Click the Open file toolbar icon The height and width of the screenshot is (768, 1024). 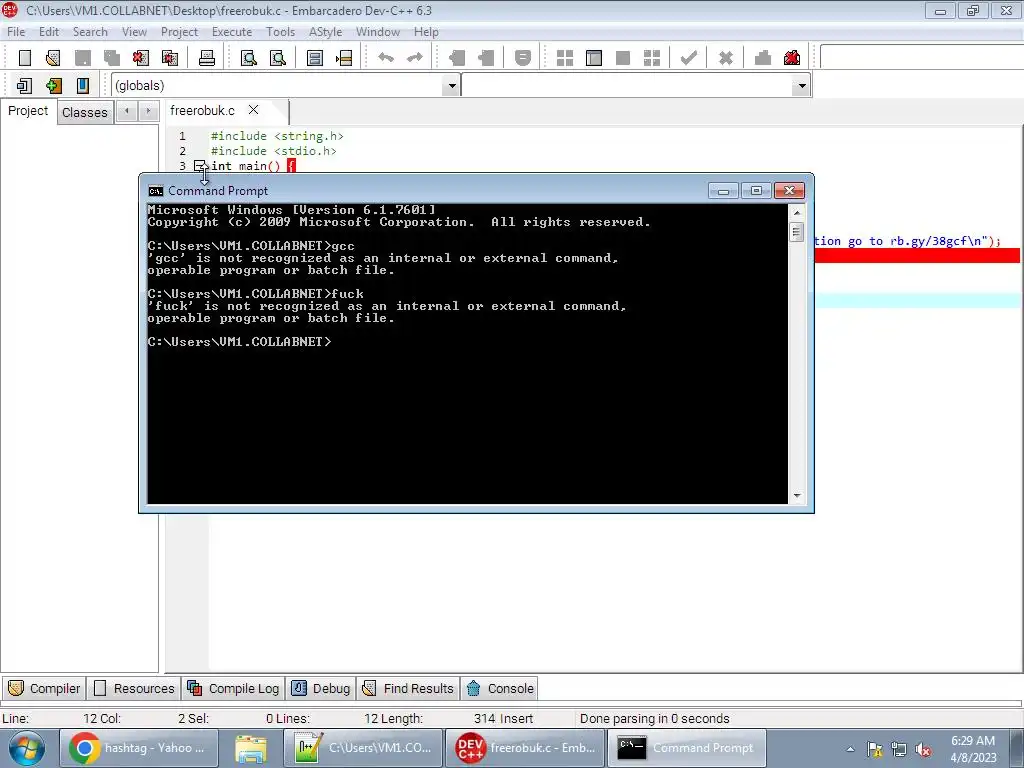click(x=53, y=58)
